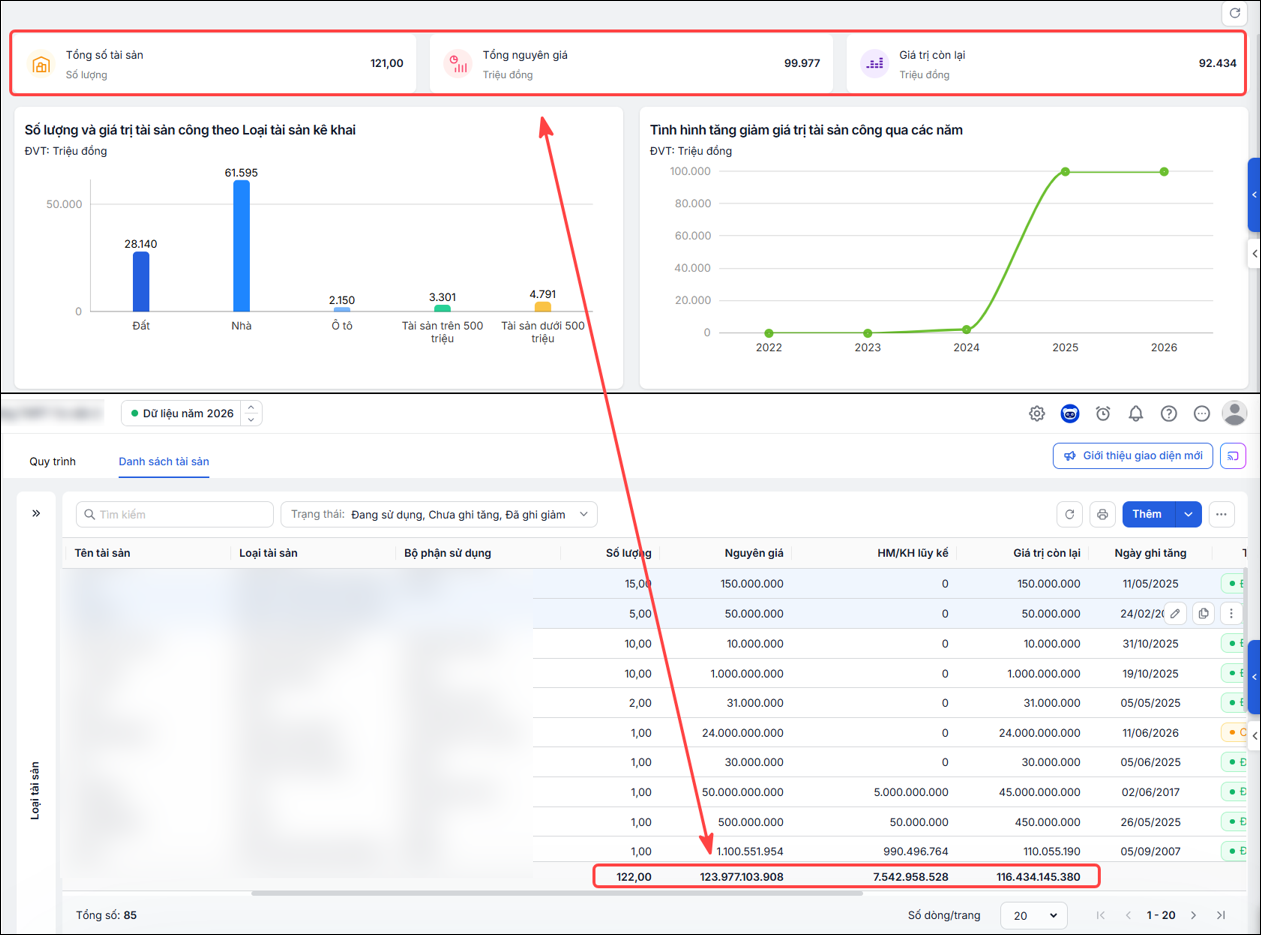Open the notifications bell icon
The width and height of the screenshot is (1261, 935).
1136,413
